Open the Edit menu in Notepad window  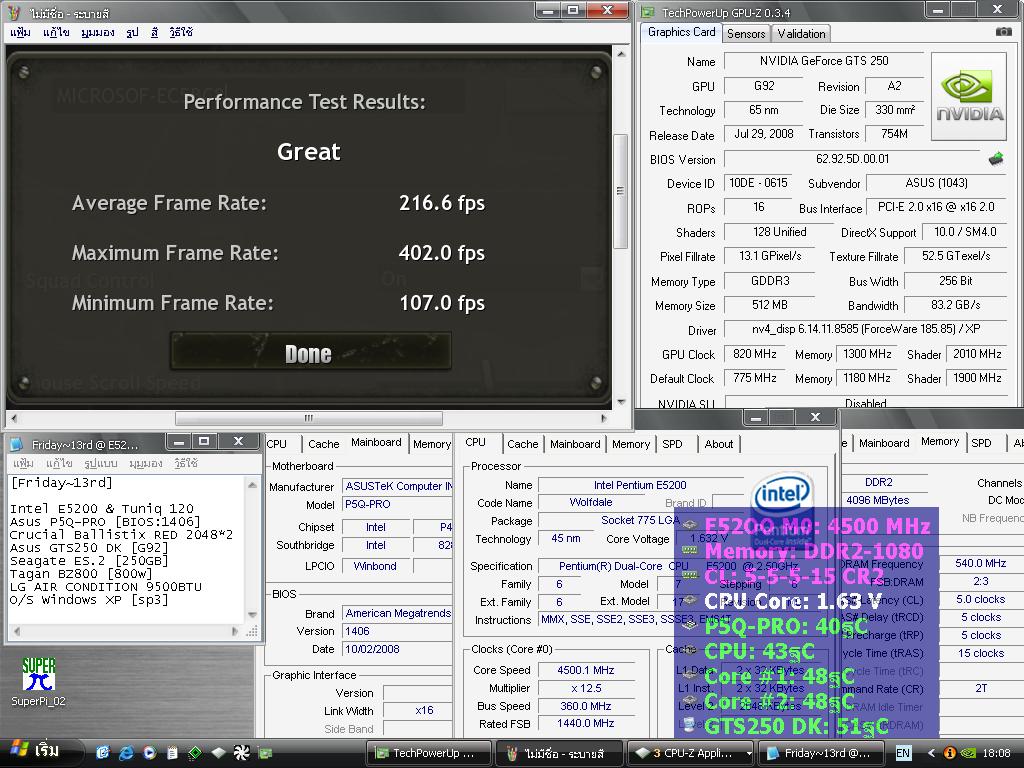(58, 463)
